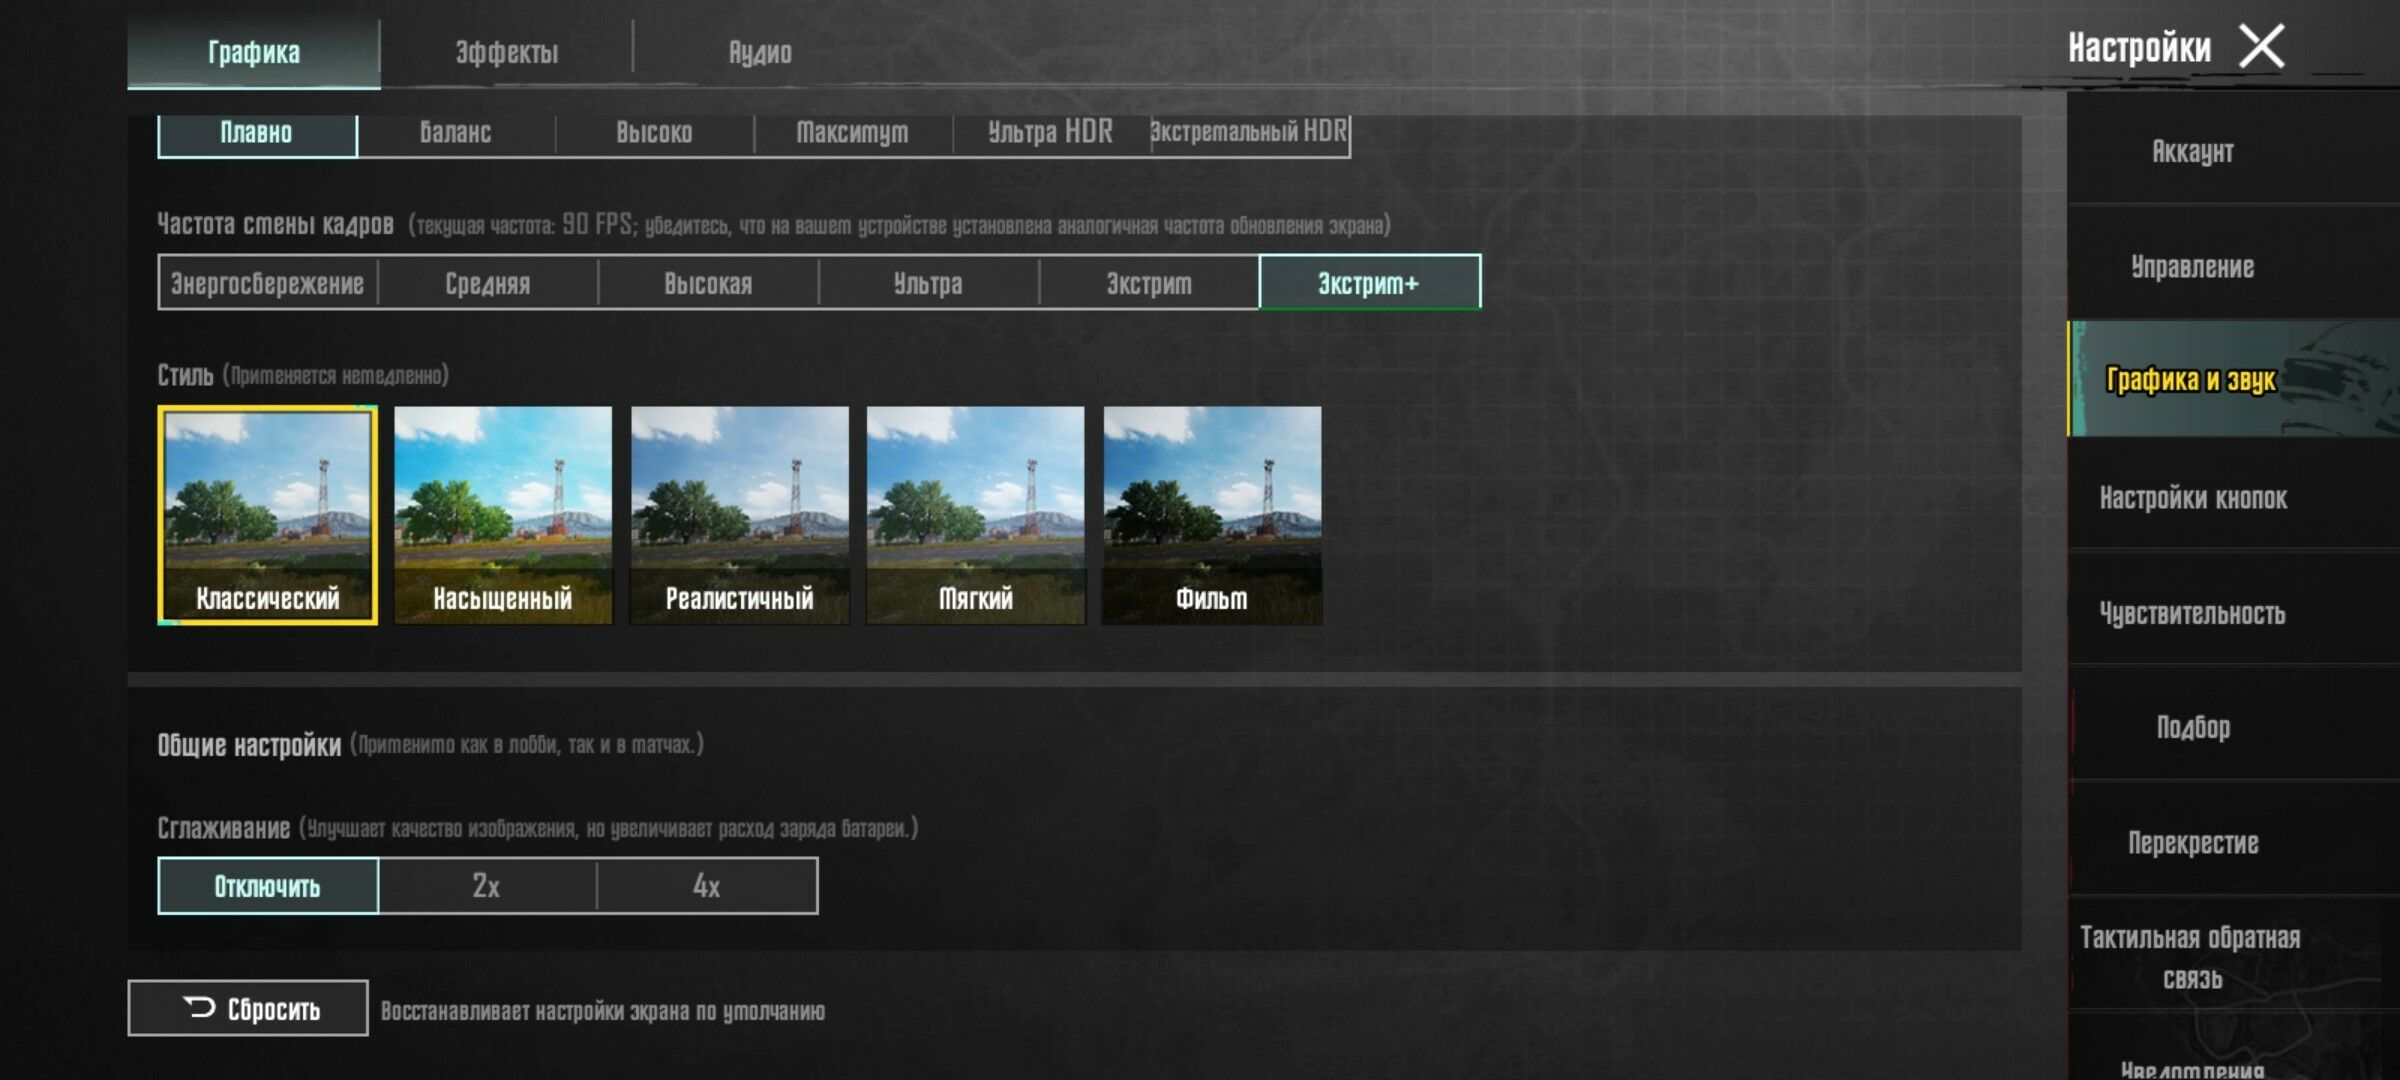This screenshot has height=1080, width=2400.
Task: Set frame rate to Экстрим
Action: (1149, 283)
